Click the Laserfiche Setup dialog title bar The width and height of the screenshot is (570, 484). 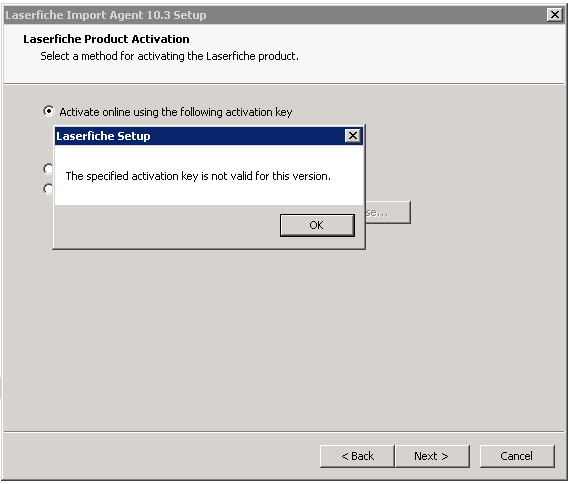(199, 136)
